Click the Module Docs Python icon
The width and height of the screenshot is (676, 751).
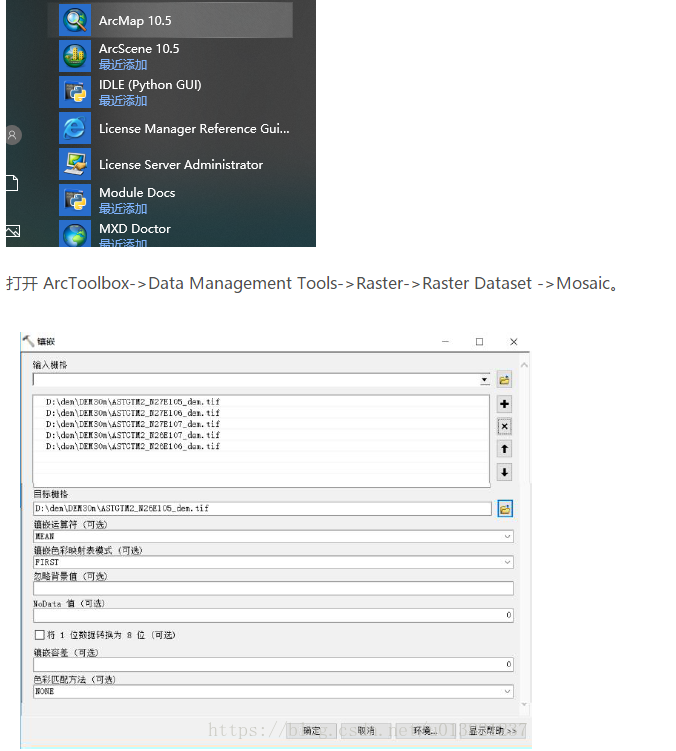pos(75,200)
